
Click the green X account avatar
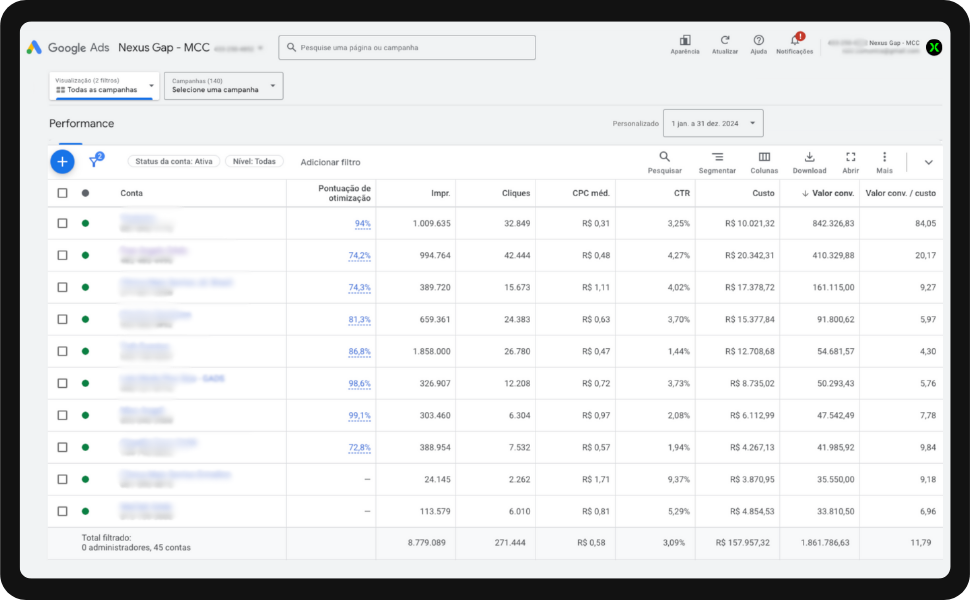click(x=934, y=47)
